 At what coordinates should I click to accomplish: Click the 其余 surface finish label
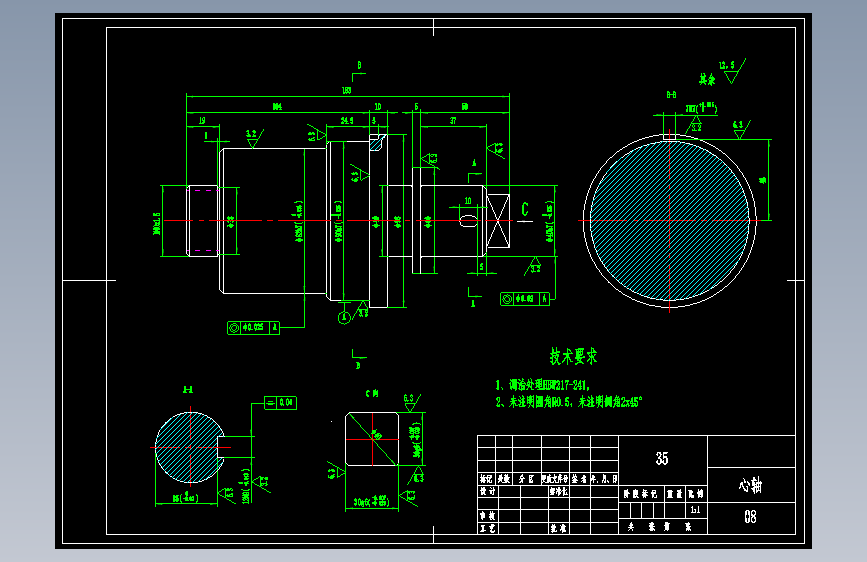(x=707, y=79)
